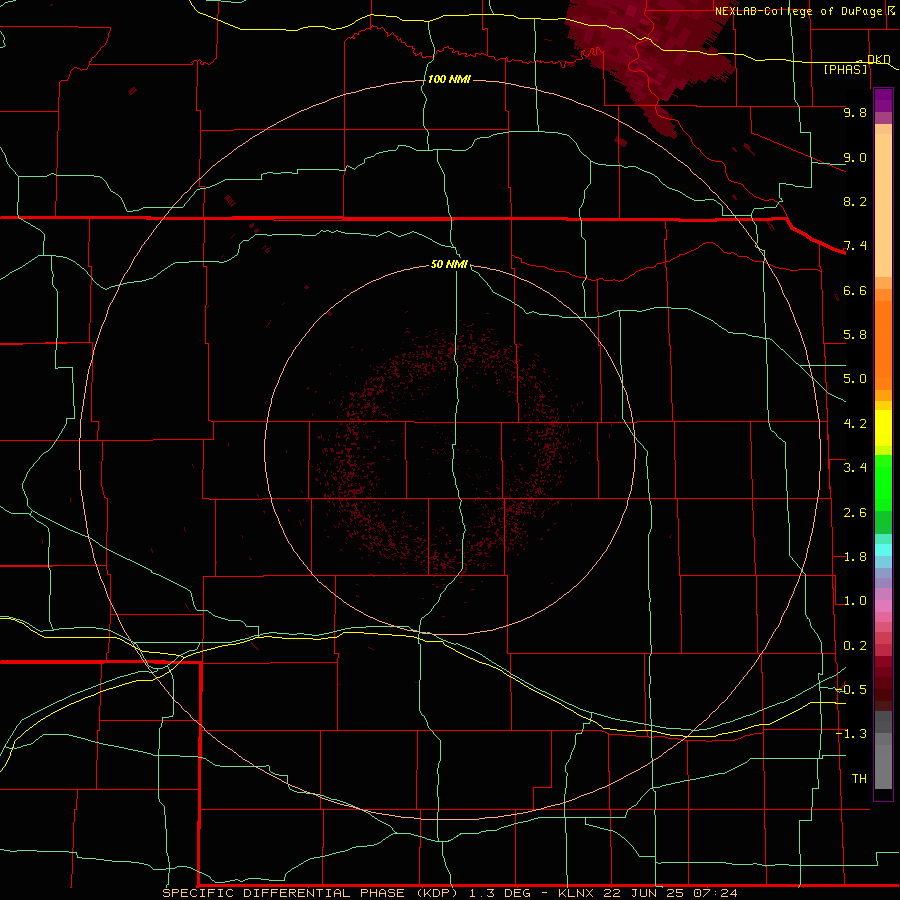Click the TH threshold label on scale
The width and height of the screenshot is (900, 900).
(859, 779)
